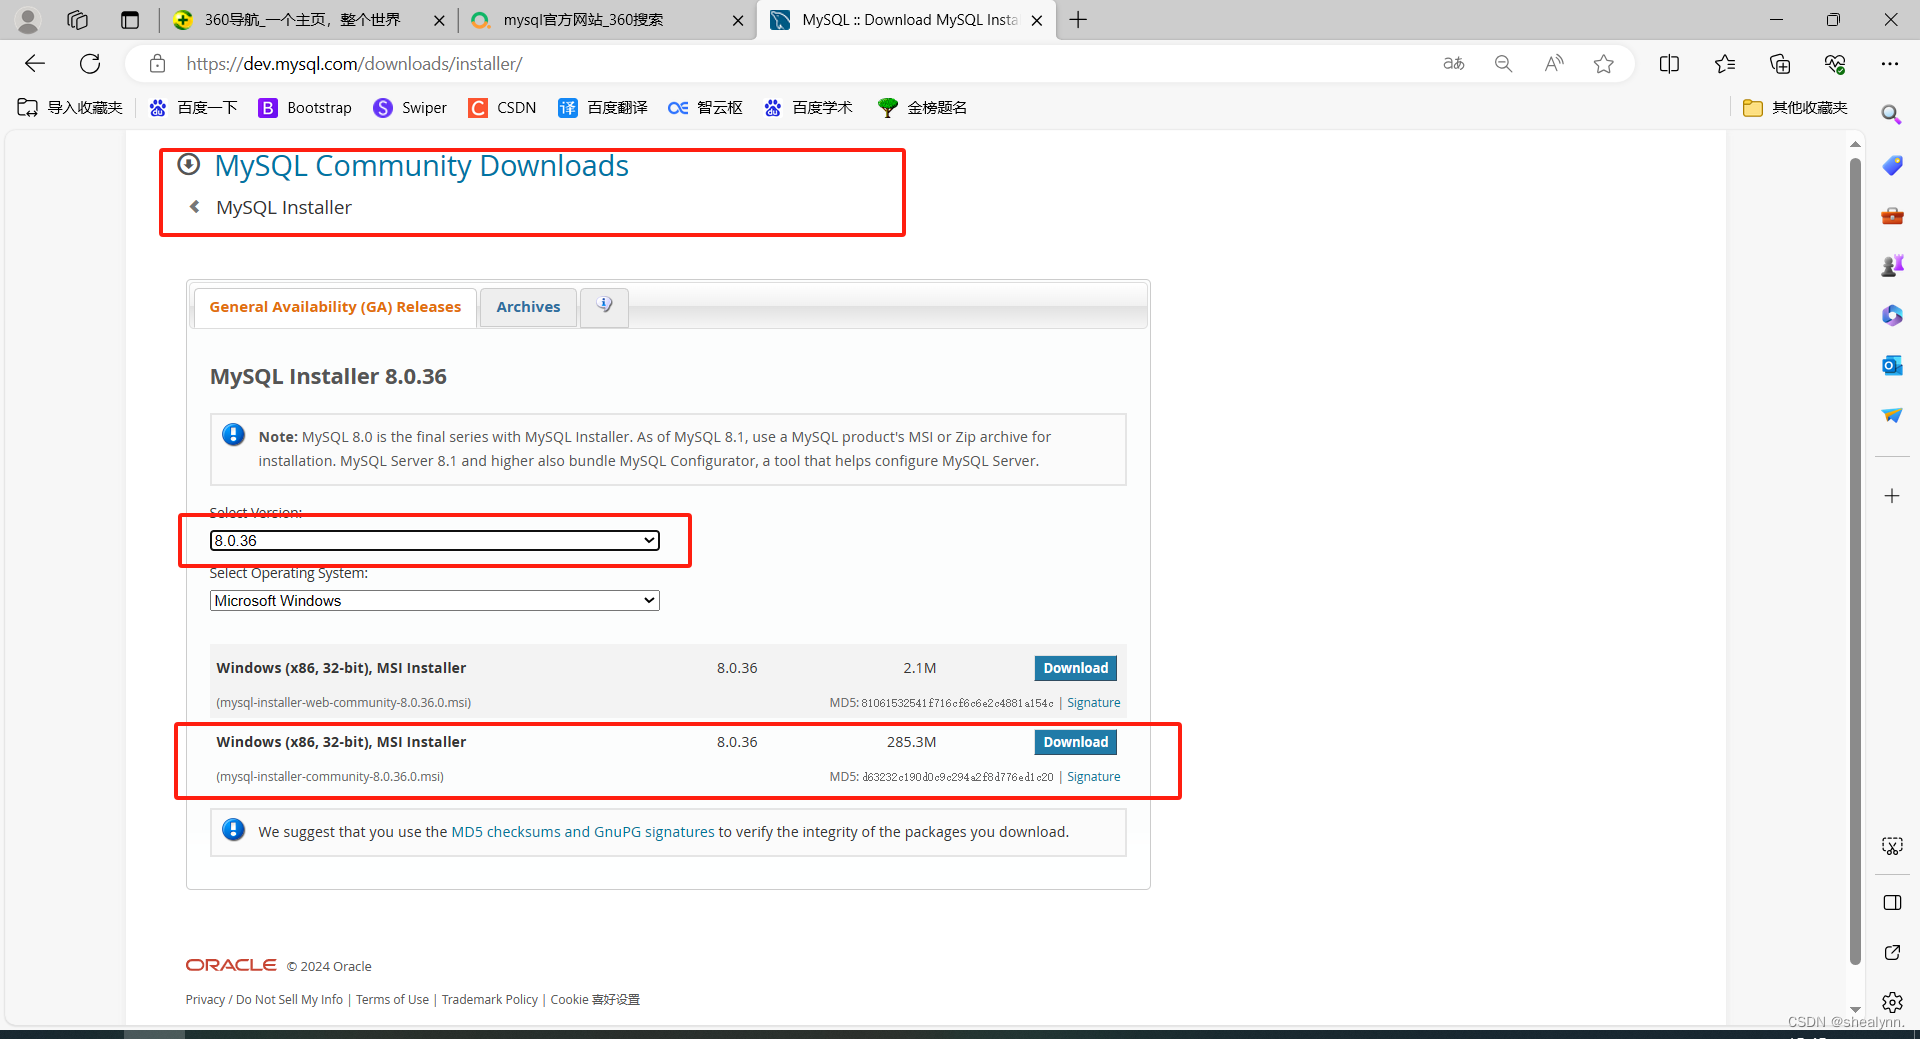Screen dimensions: 1920x1039
Task: Open sidebar games chess icon
Action: [x=1892, y=265]
